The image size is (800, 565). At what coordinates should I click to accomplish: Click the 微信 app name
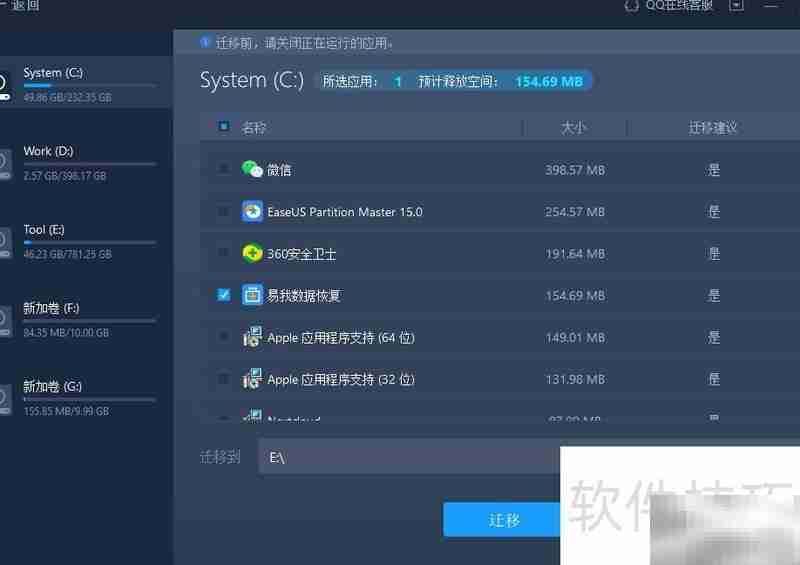pyautogui.click(x=279, y=170)
